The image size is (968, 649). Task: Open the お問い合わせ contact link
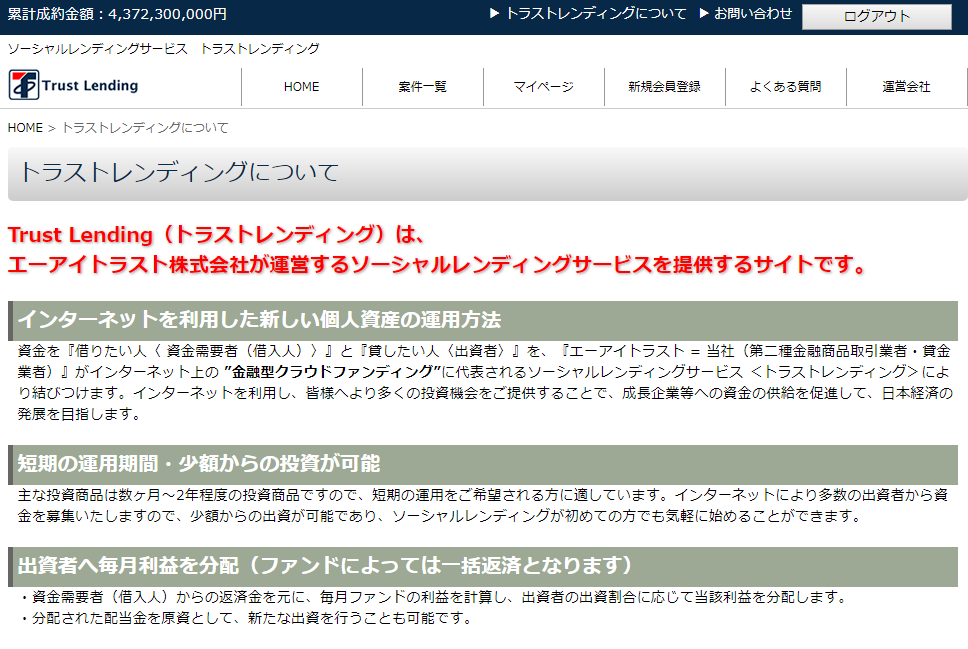(752, 14)
